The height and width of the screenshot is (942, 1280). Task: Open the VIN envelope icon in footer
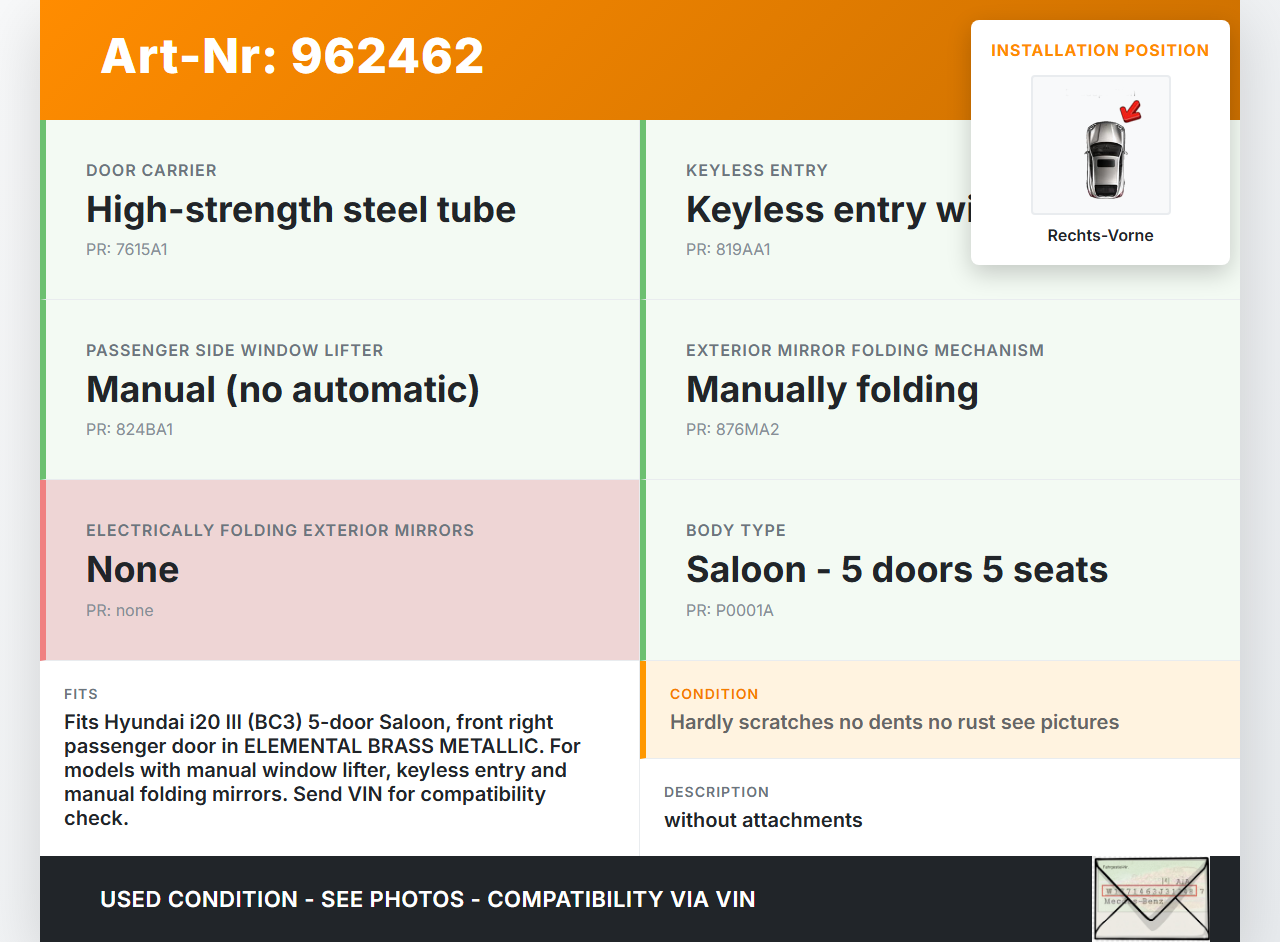(x=1150, y=898)
